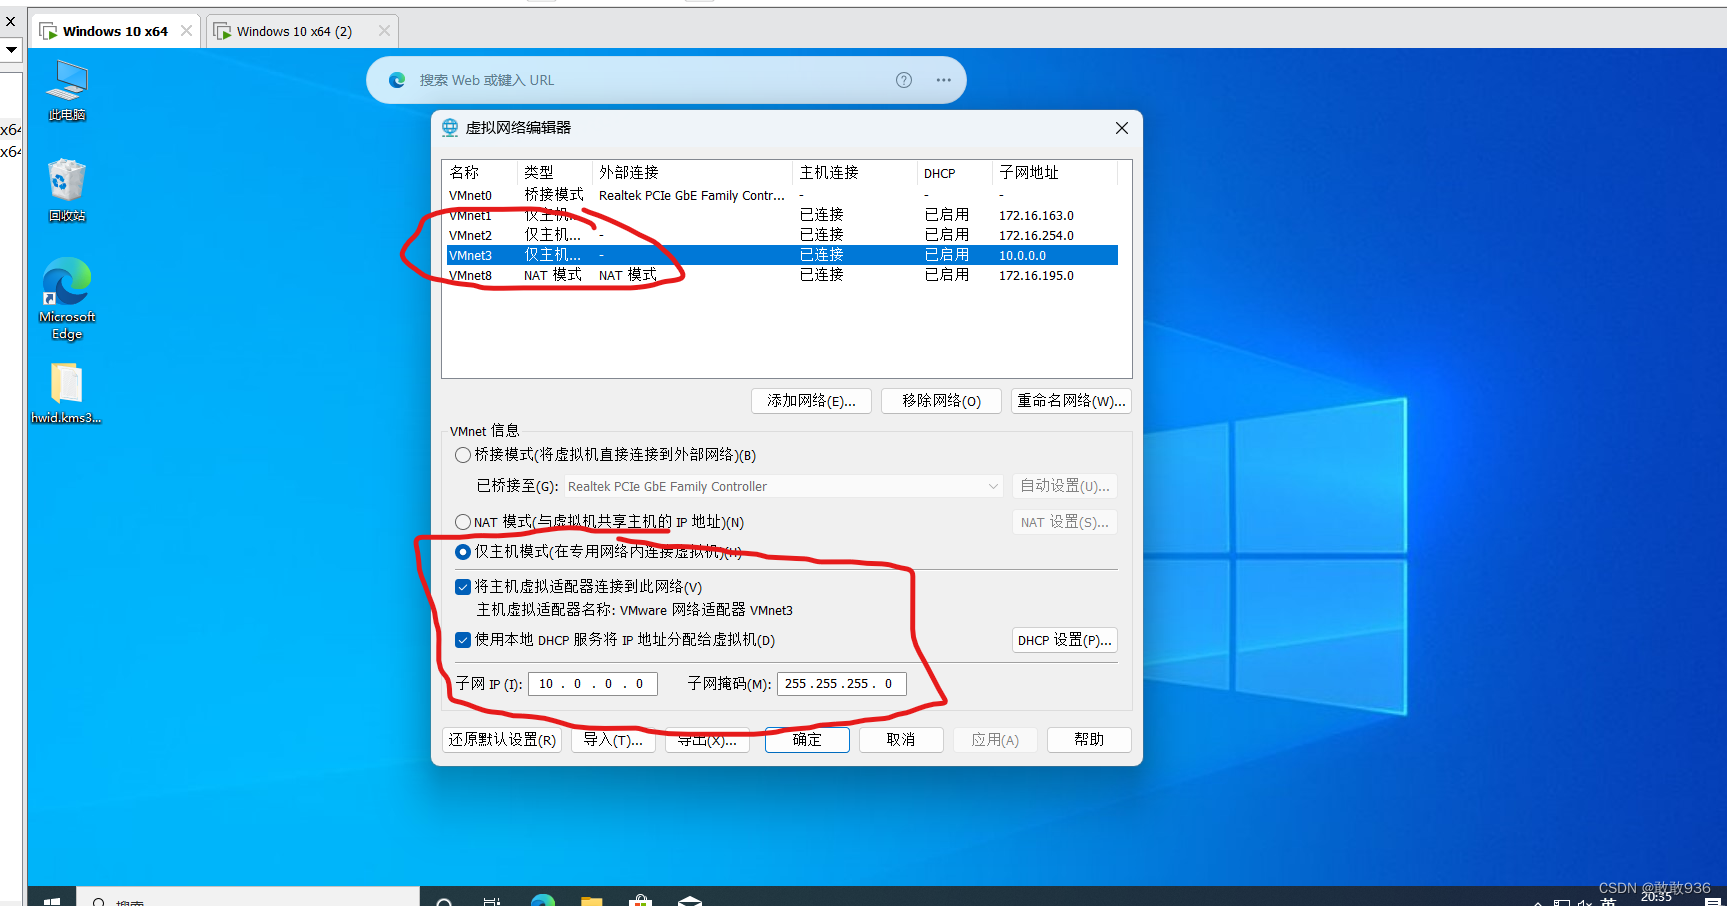Expand the sidebar dropdown arrow
Screen dimensions: 1727x906
coord(11,49)
